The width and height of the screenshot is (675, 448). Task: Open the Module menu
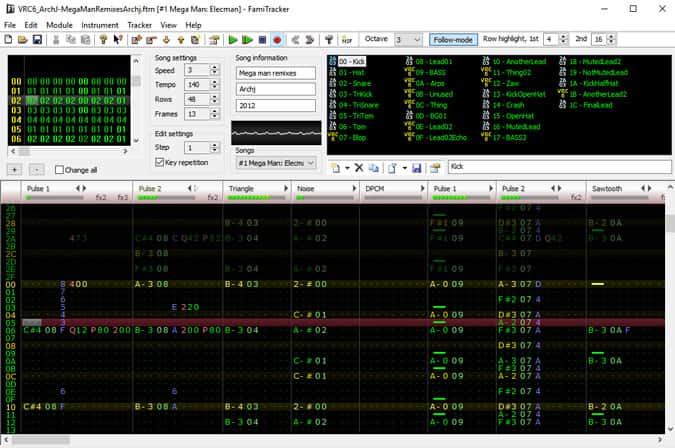[x=59, y=25]
